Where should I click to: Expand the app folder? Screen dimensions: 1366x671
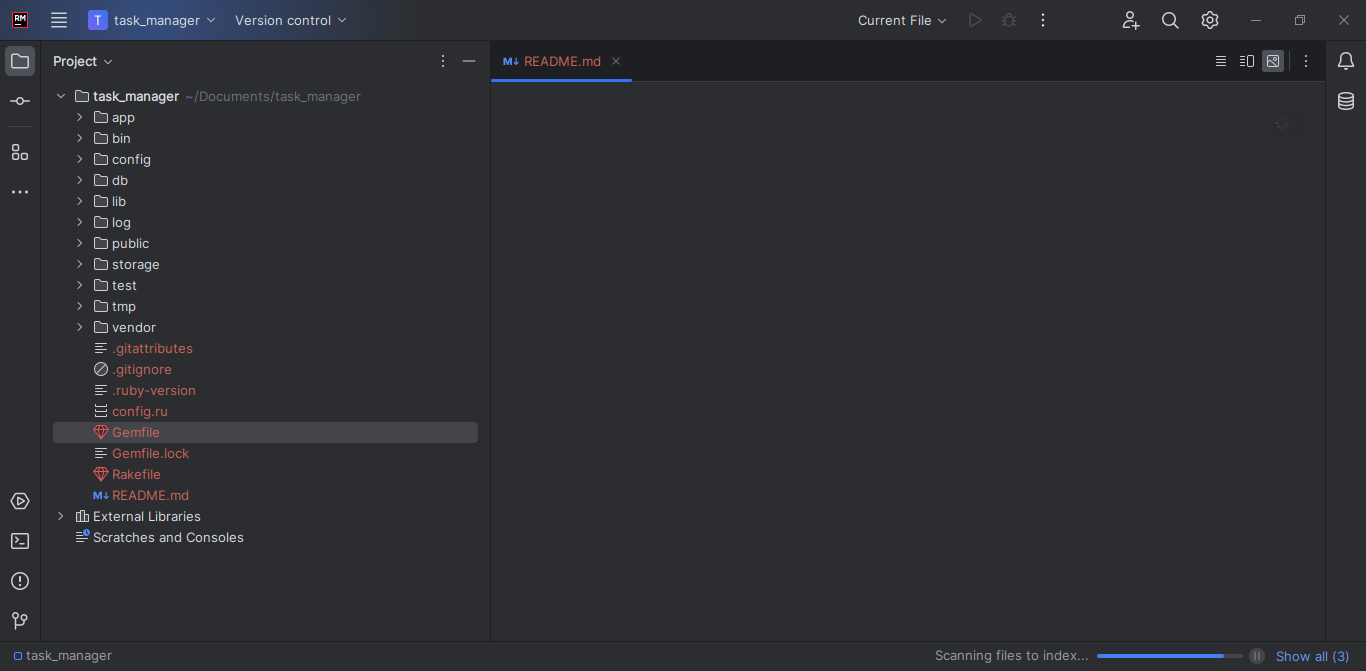point(80,117)
